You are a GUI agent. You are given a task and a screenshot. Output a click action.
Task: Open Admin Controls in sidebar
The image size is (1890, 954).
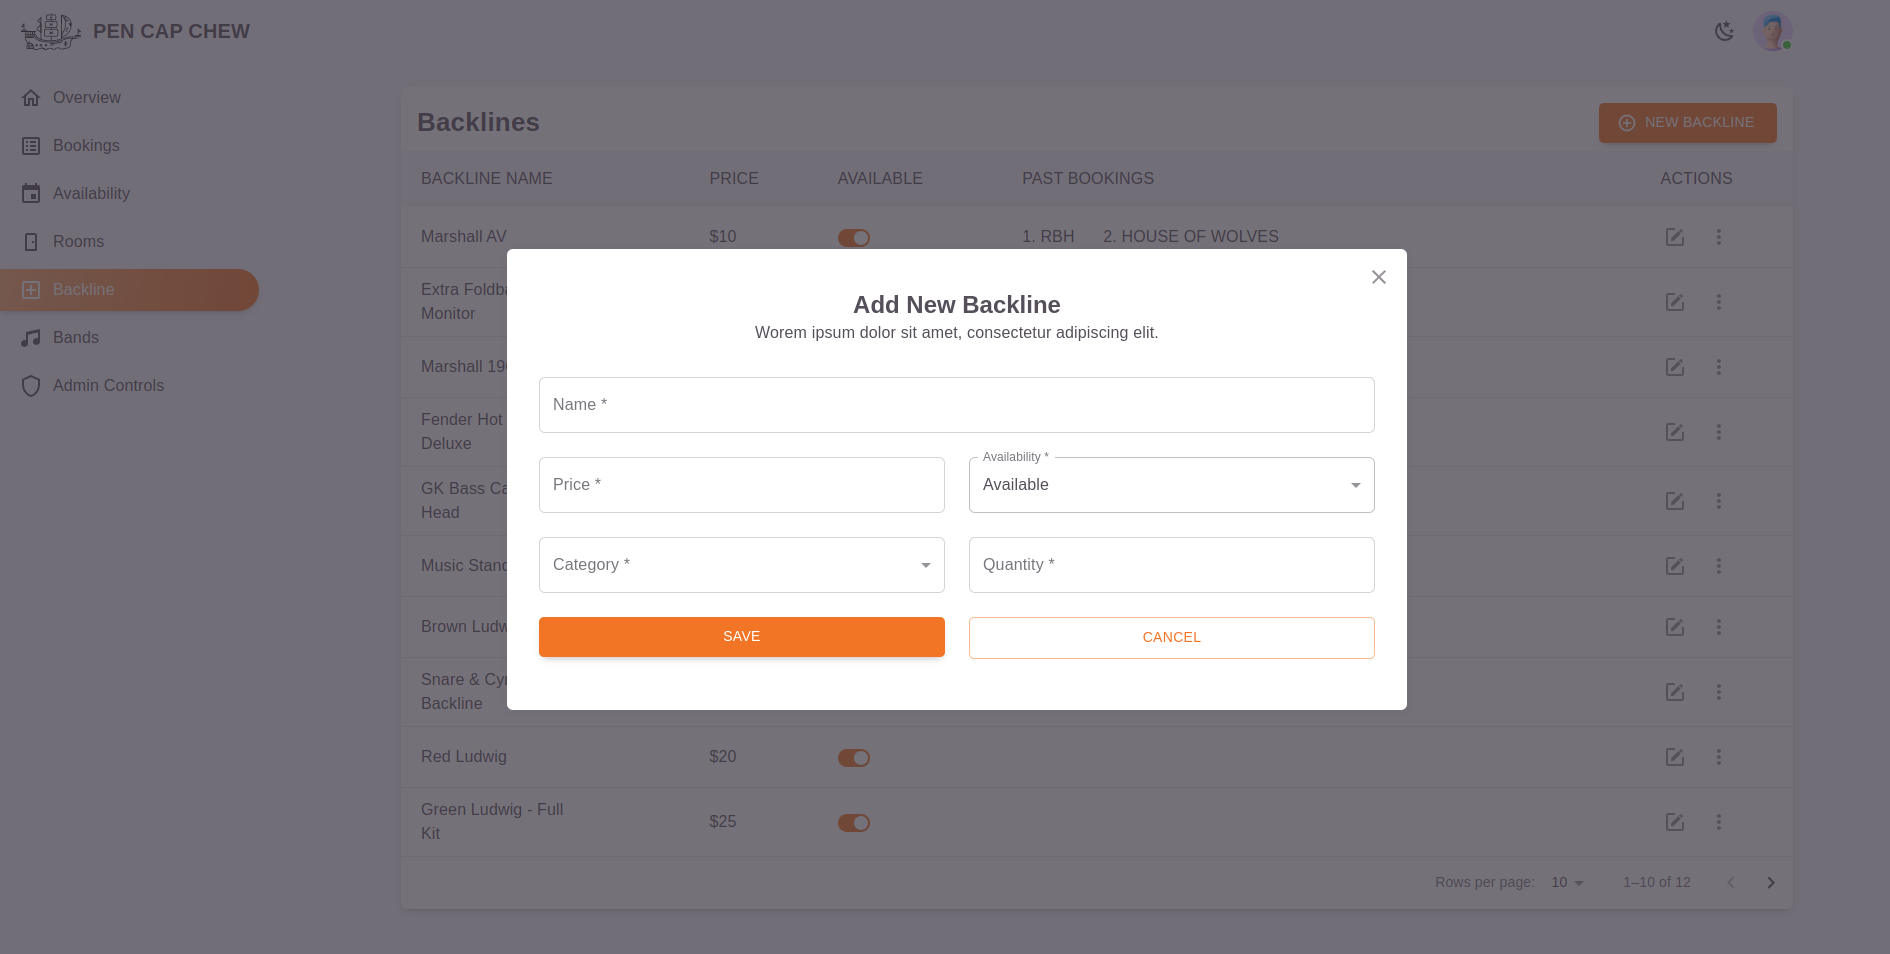pos(108,386)
